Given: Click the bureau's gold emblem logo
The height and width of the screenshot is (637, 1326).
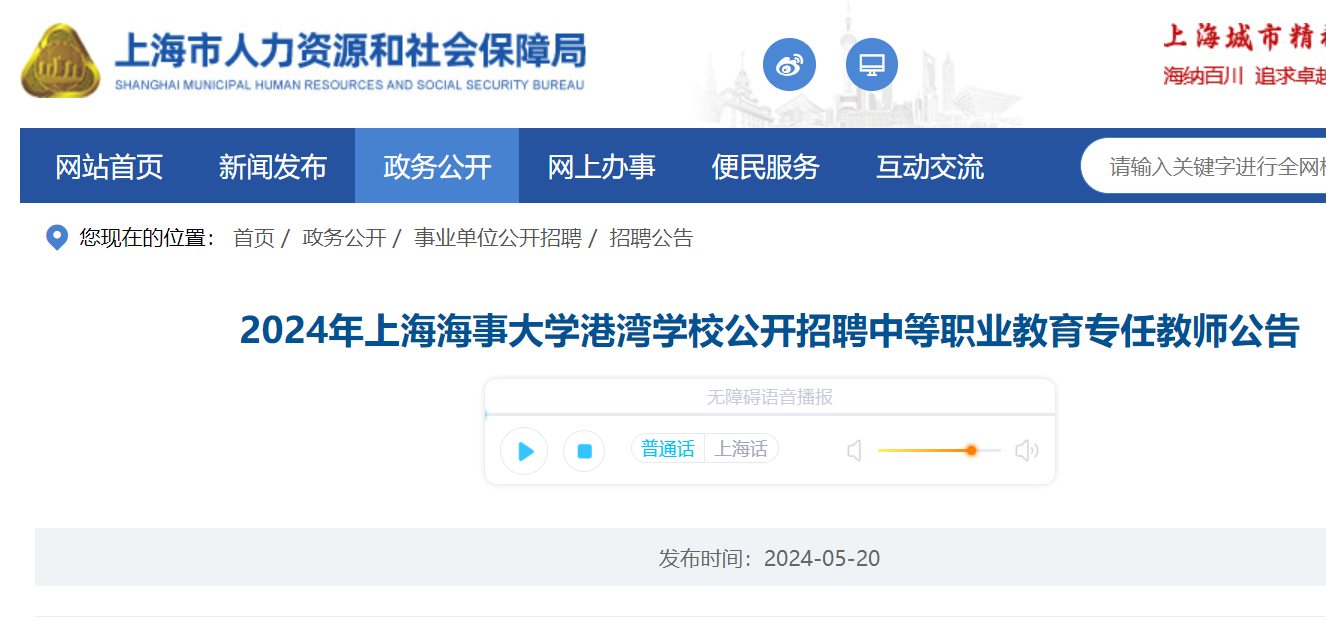Looking at the screenshot, I should pos(61,61).
